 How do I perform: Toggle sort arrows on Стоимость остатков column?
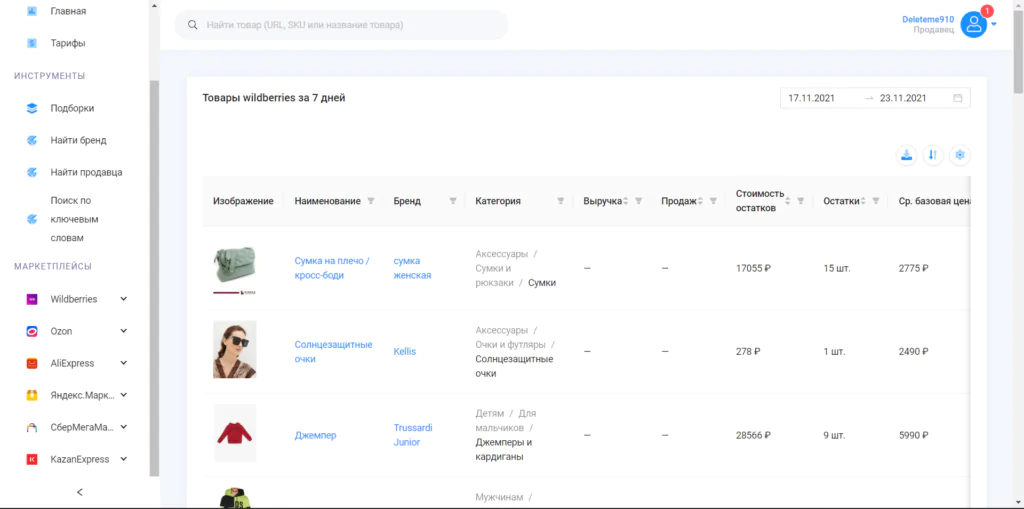coord(788,201)
